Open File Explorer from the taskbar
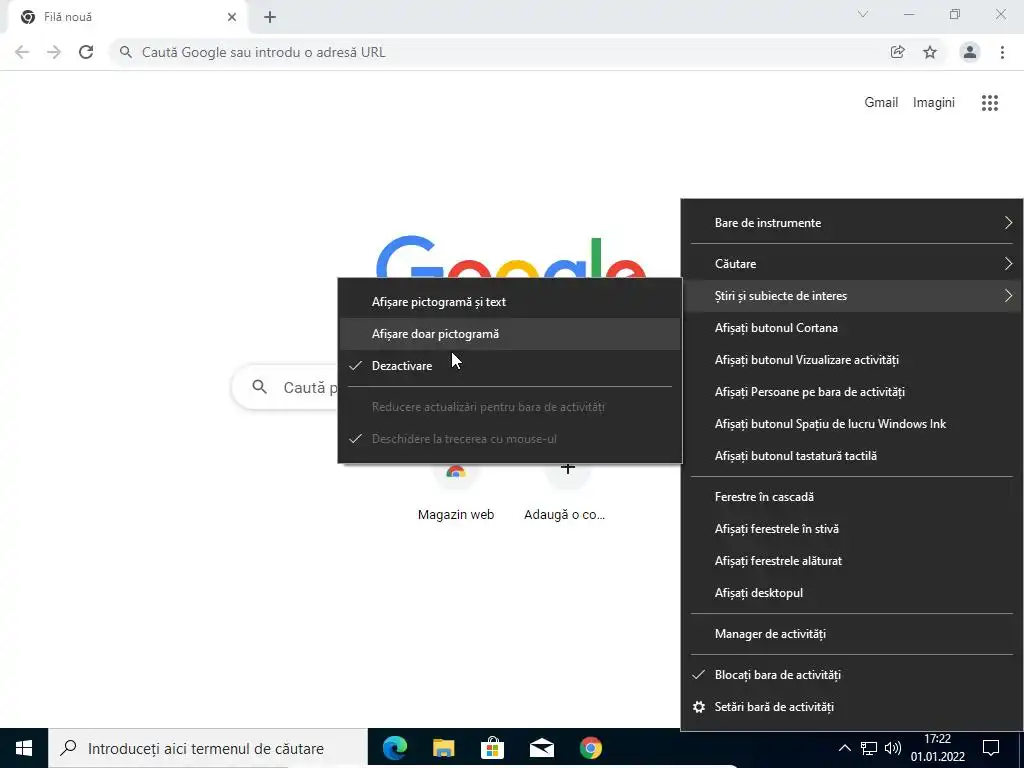Screen dimensions: 1024x768 click(x=444, y=748)
